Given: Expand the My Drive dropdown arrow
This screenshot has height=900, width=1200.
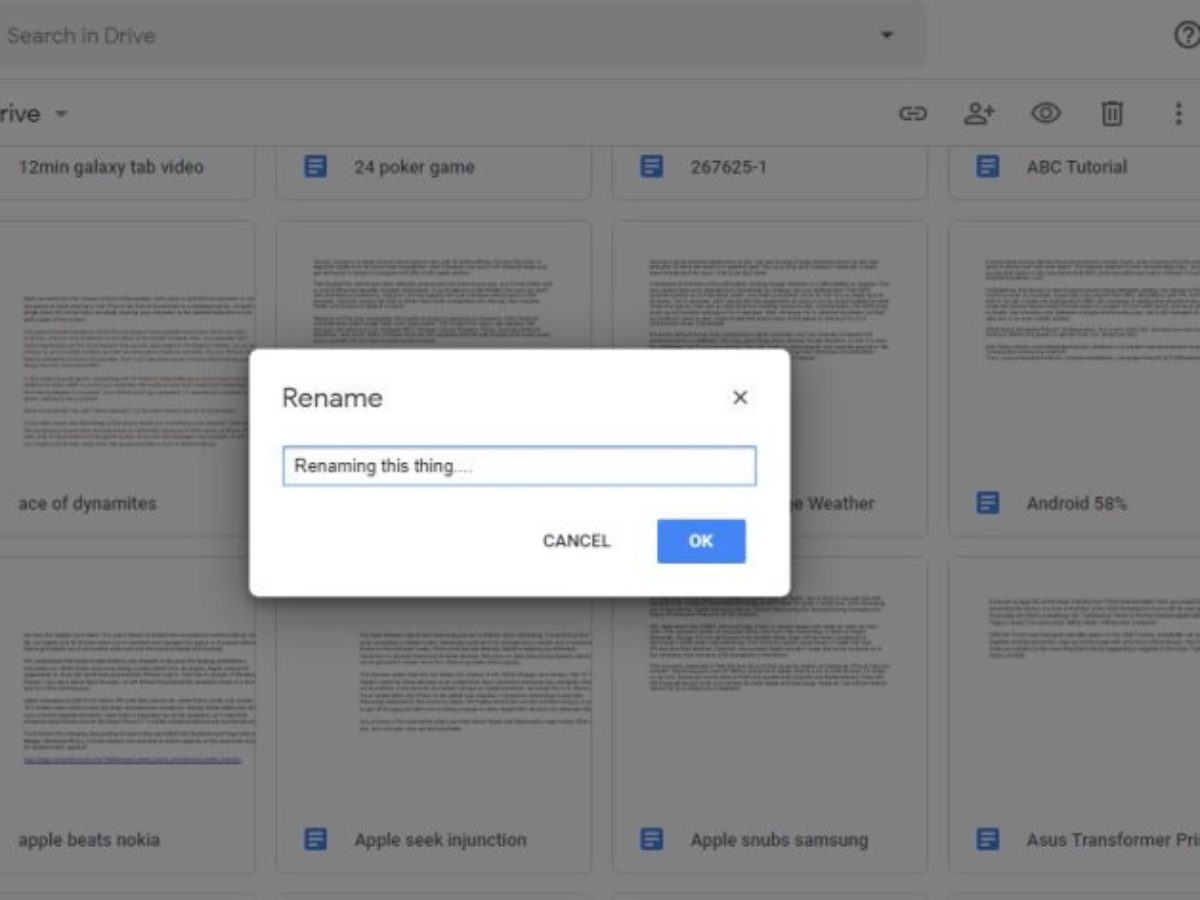Looking at the screenshot, I should [61, 114].
